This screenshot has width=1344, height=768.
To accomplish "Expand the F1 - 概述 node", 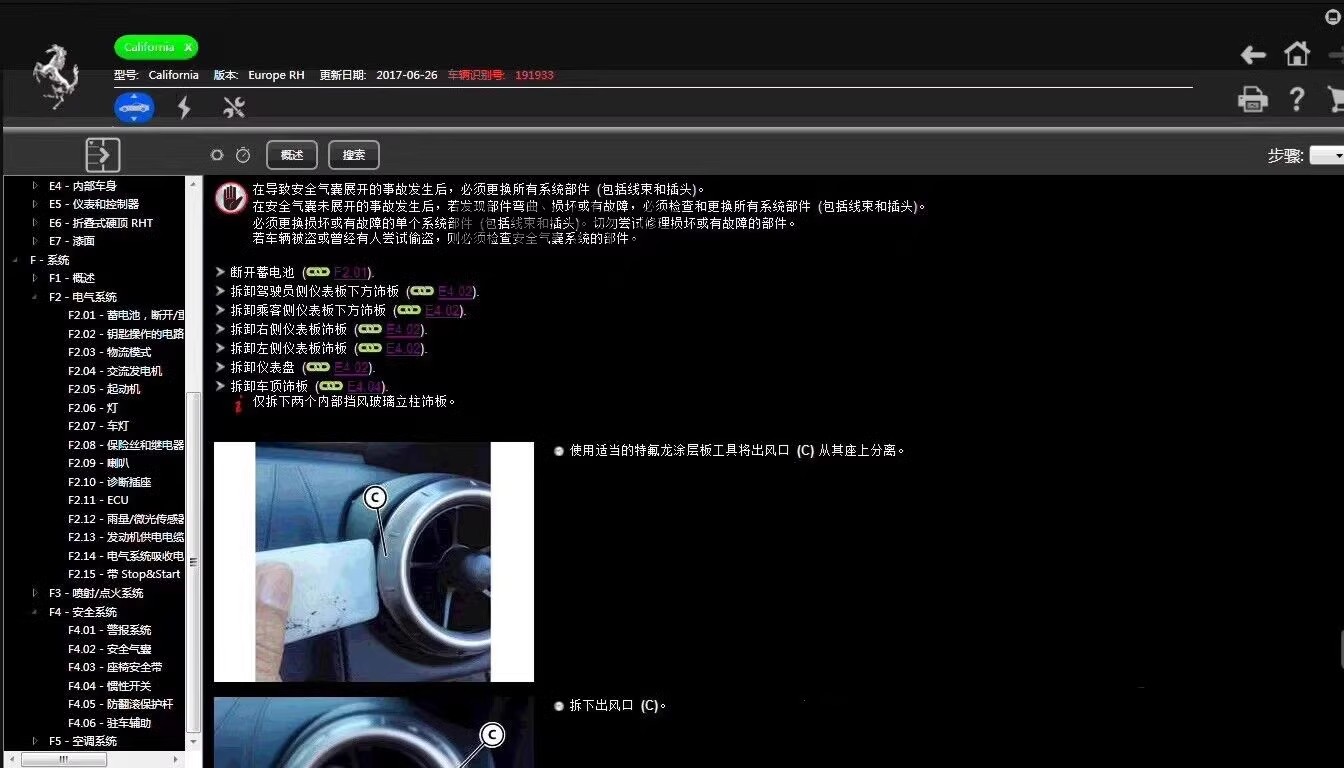I will [x=35, y=278].
